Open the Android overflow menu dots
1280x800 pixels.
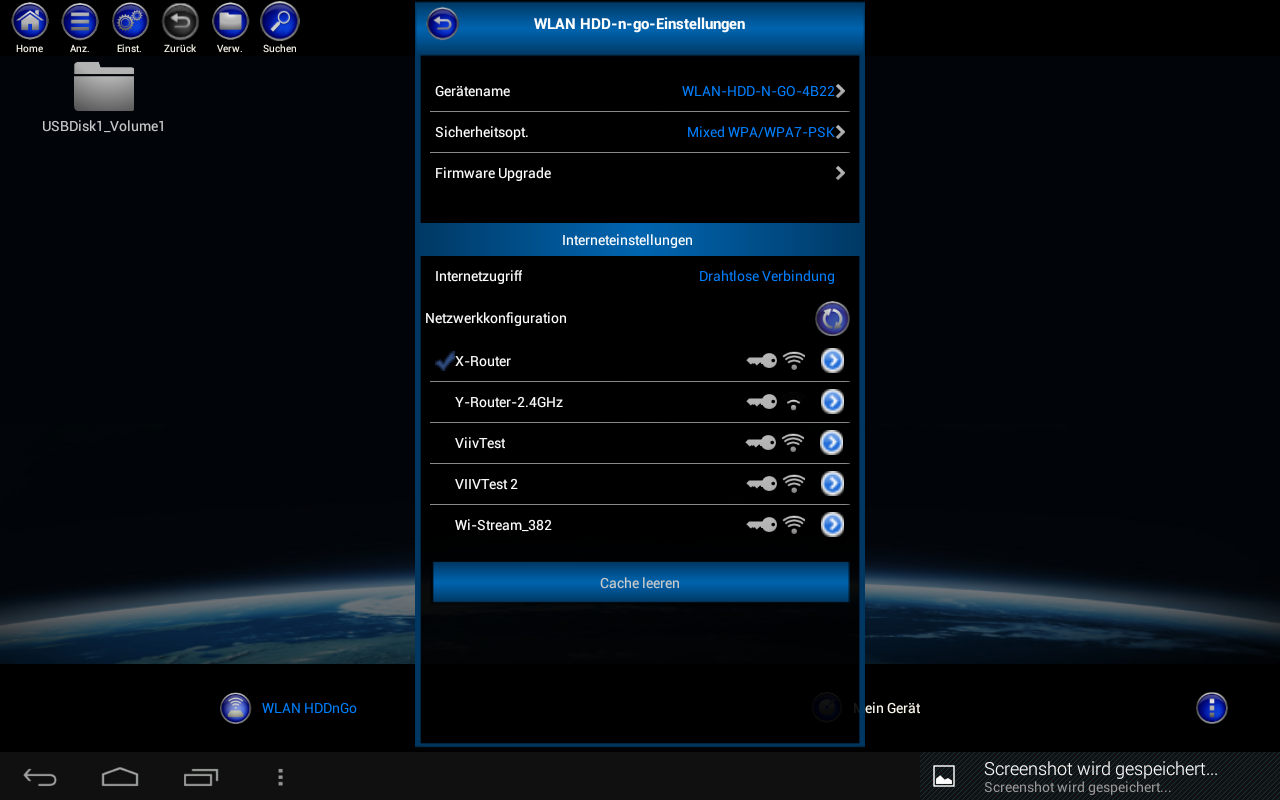pyautogui.click(x=281, y=777)
